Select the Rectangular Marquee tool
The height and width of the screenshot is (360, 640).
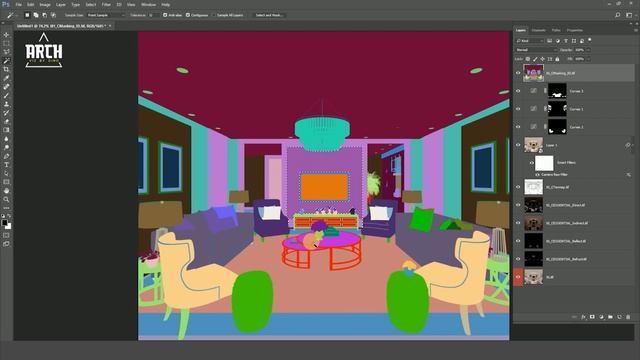(6, 43)
